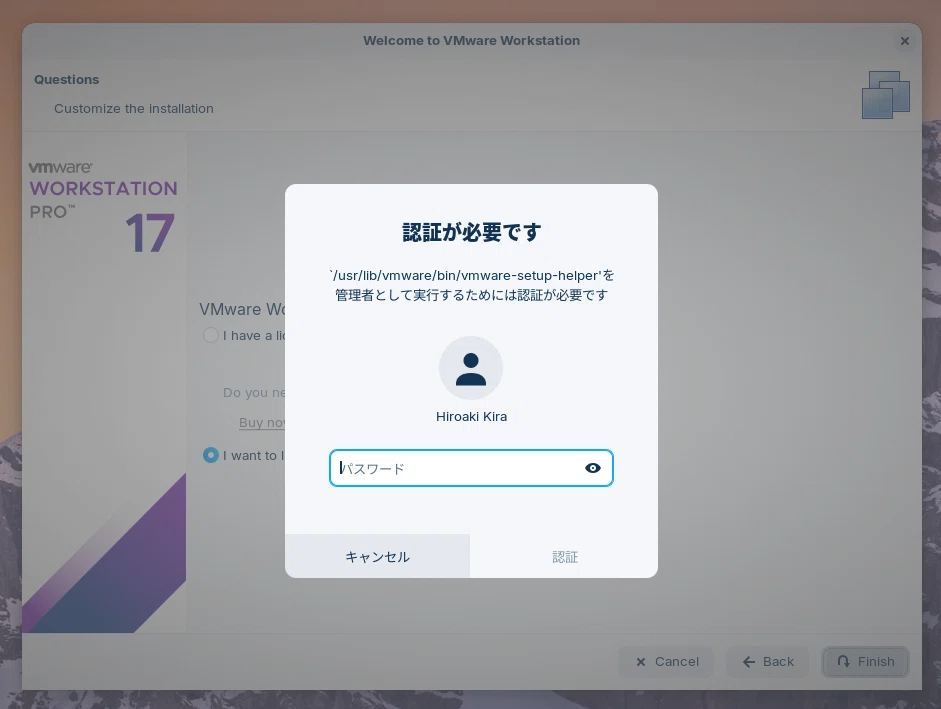Click the Hiroaki Kira username text
Viewport: 941px width, 709px height.
tap(471, 417)
